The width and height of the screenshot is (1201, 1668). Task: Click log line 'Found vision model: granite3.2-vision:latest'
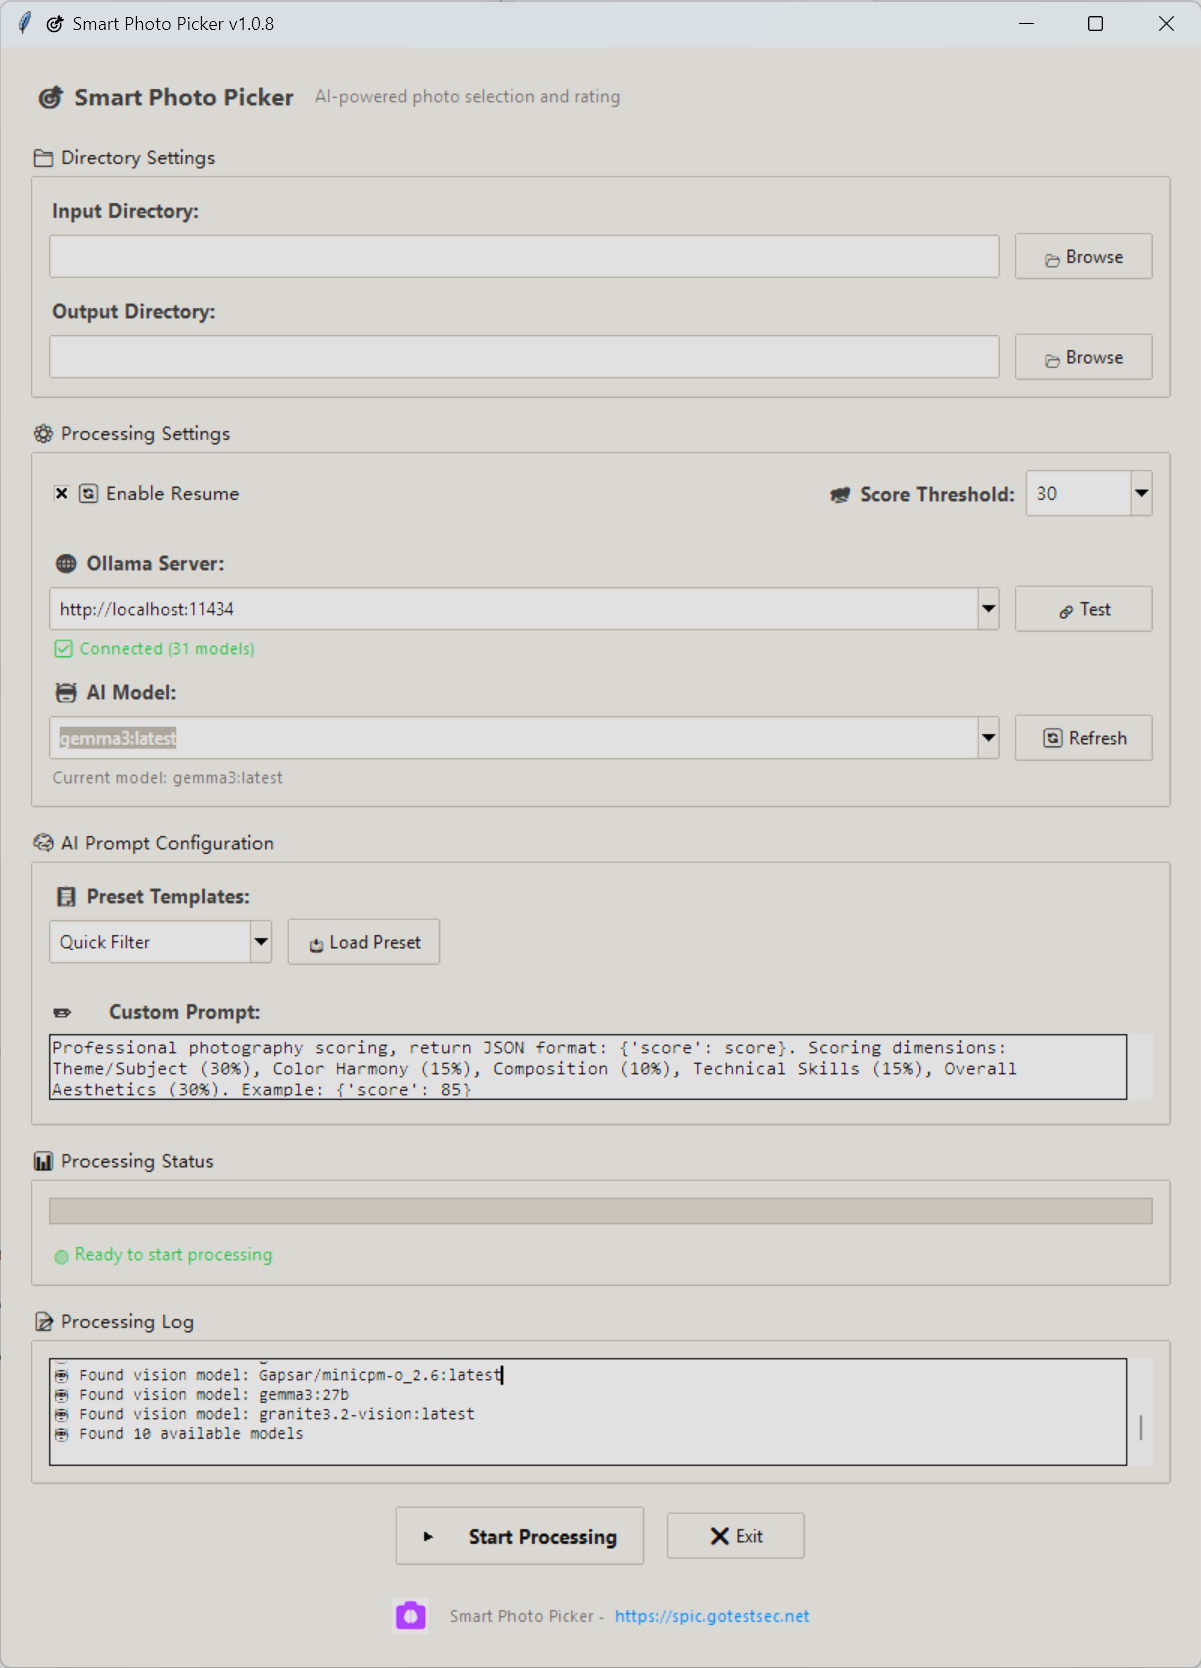pyautogui.click(x=277, y=1414)
